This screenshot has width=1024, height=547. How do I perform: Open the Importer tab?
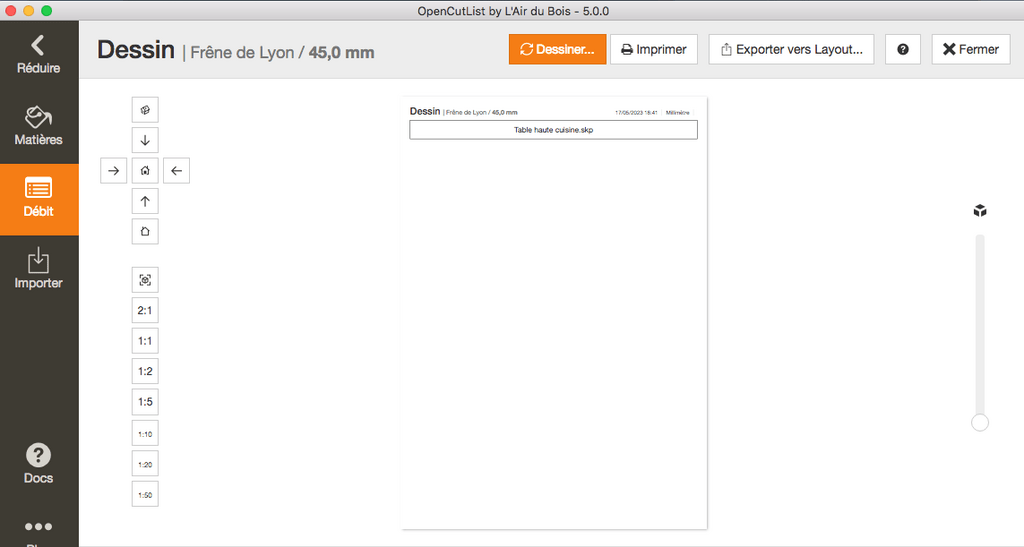38,270
